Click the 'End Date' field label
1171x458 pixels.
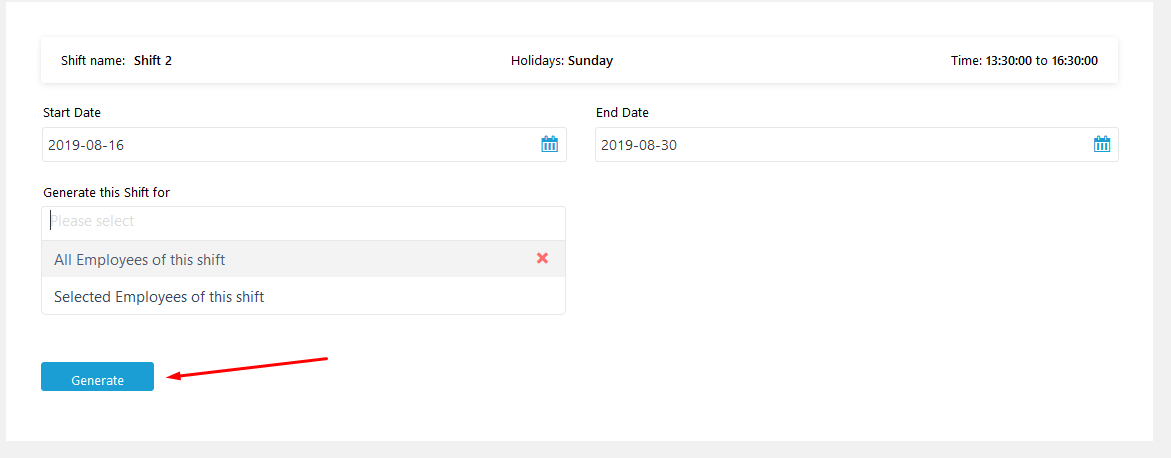[x=622, y=113]
